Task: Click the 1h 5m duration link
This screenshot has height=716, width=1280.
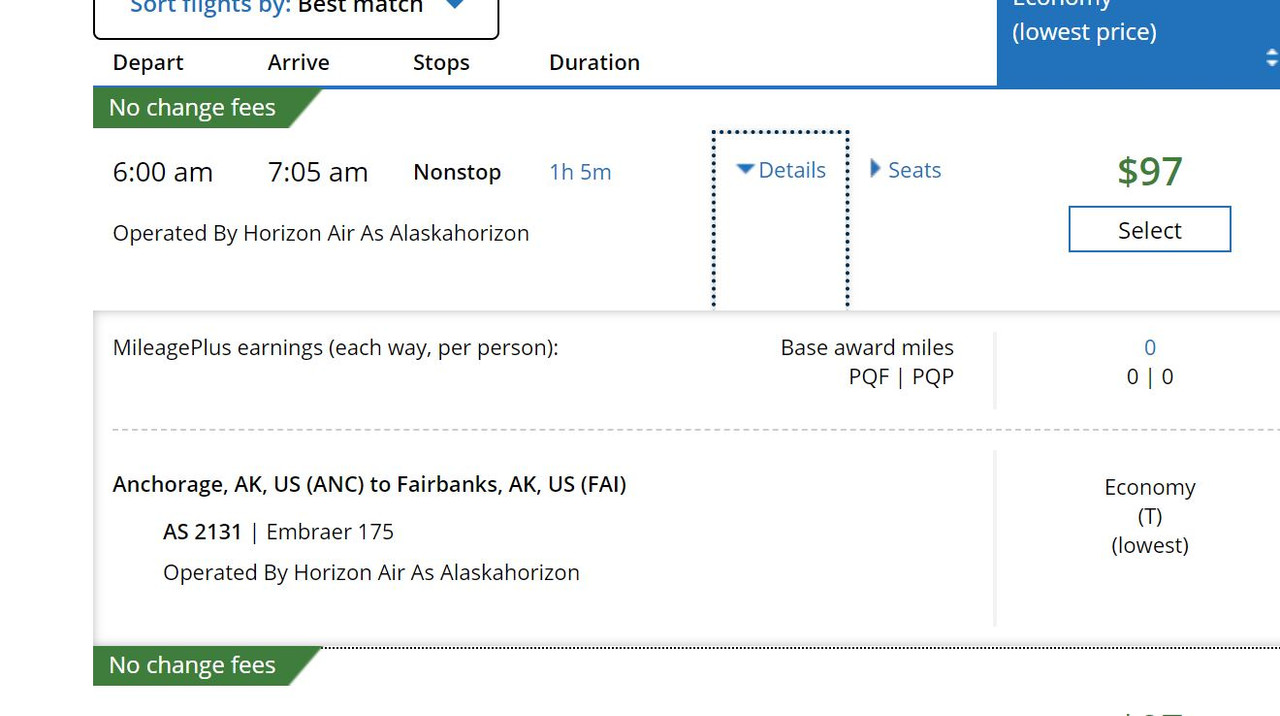Action: click(580, 172)
